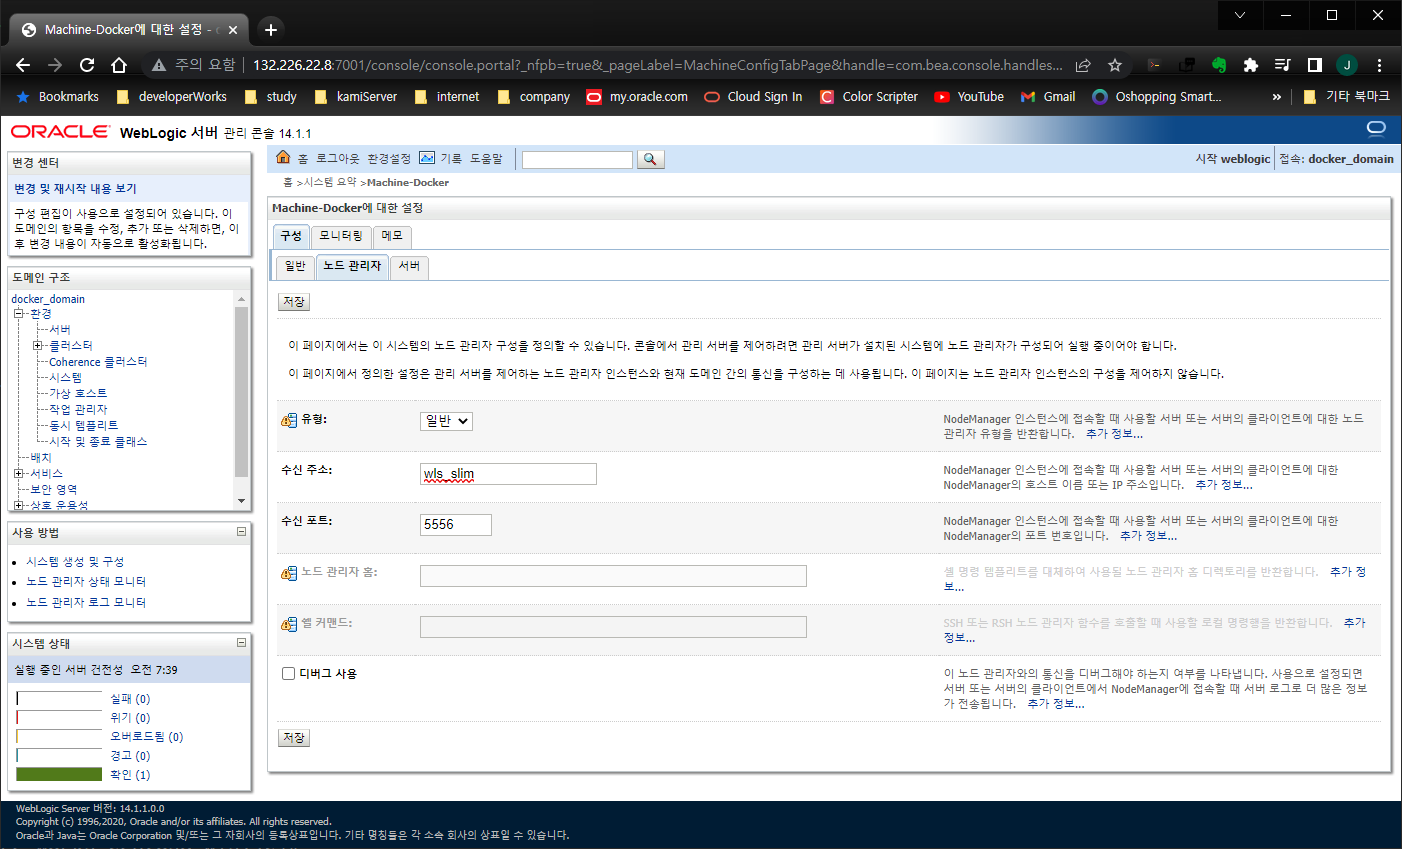1402x849 pixels.
Task: Open 노드 관리자 상태 모니터 how-to link
Action: click(86, 582)
